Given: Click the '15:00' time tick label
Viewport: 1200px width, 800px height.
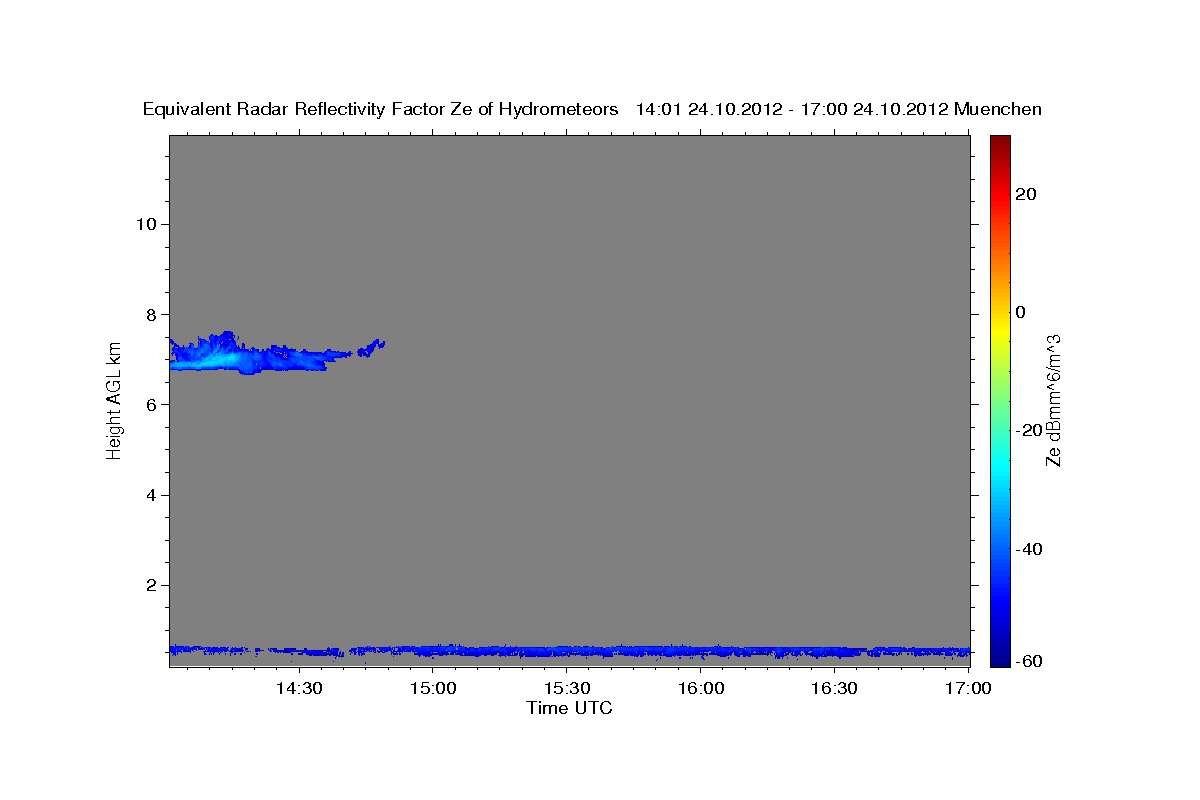Looking at the screenshot, I should tap(433, 689).
